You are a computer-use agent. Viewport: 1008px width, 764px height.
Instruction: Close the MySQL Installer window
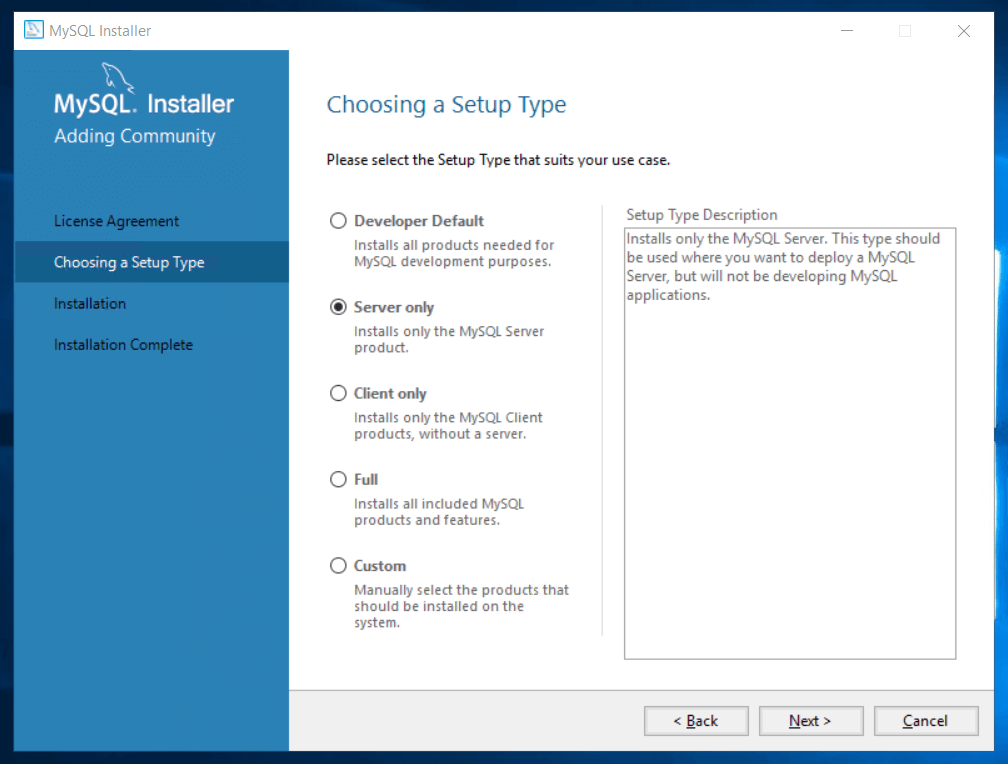click(964, 31)
